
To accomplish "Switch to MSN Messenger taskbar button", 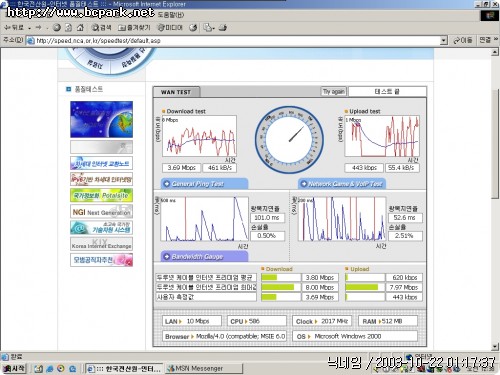I will pyautogui.click(x=204, y=368).
